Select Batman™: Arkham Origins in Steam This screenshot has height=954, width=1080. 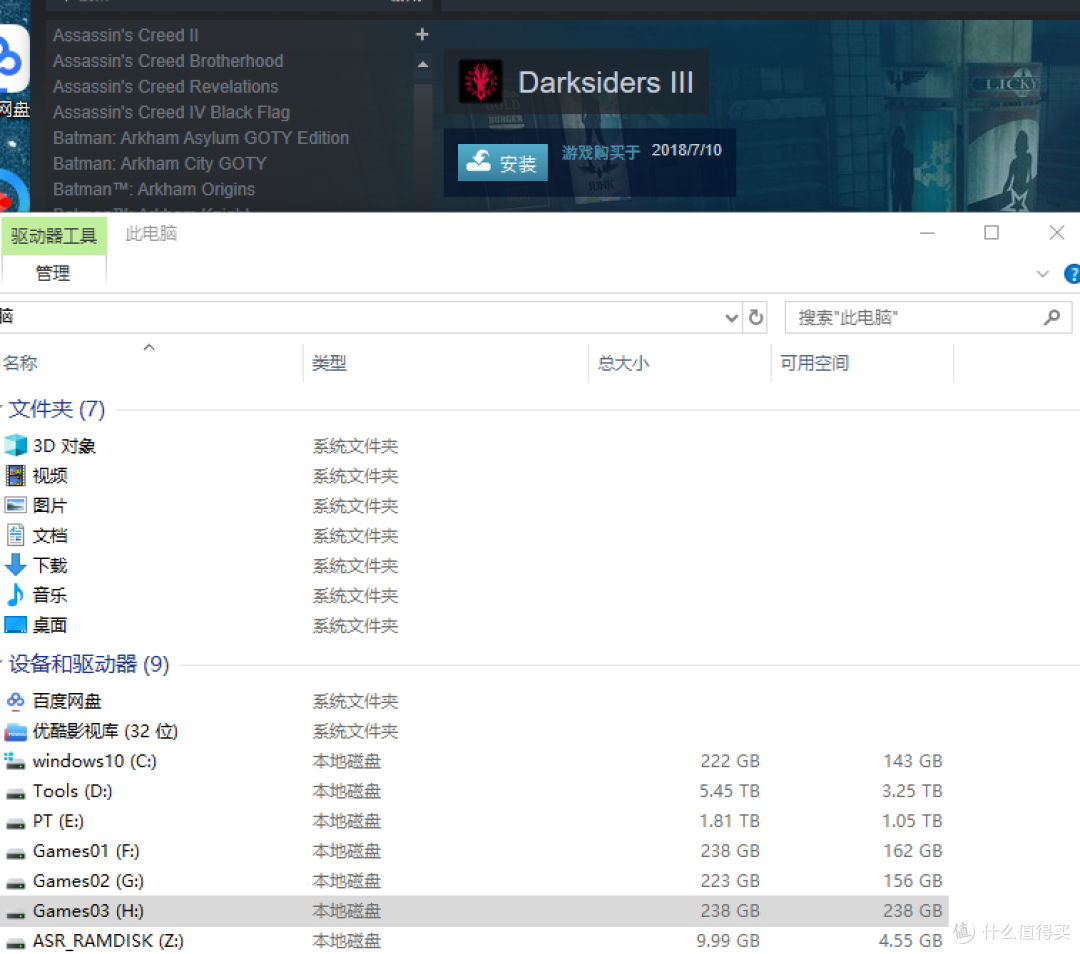(154, 189)
